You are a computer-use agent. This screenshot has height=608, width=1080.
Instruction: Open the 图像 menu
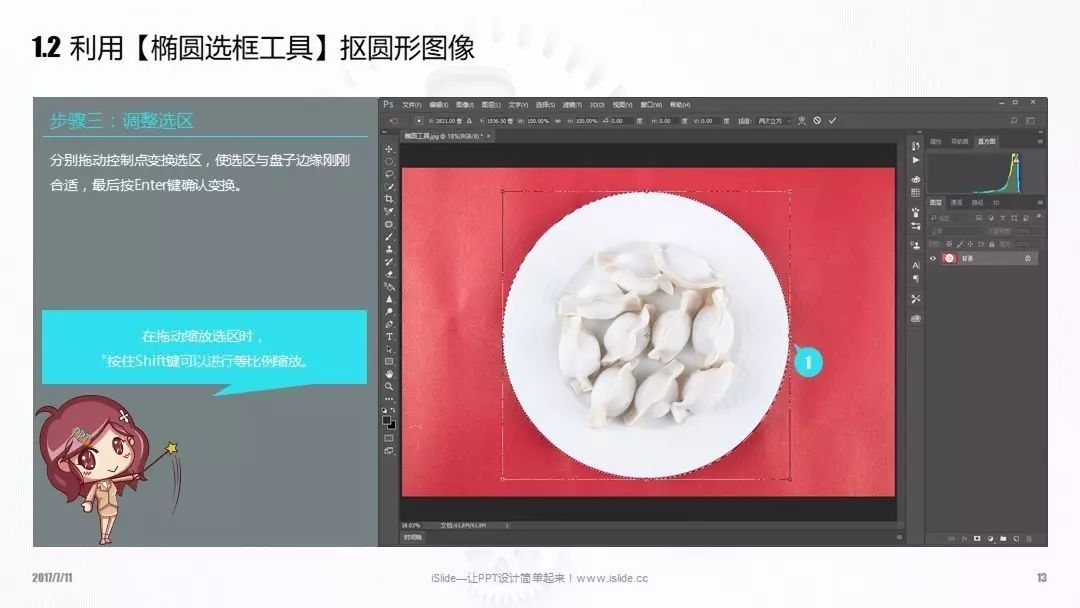point(465,105)
